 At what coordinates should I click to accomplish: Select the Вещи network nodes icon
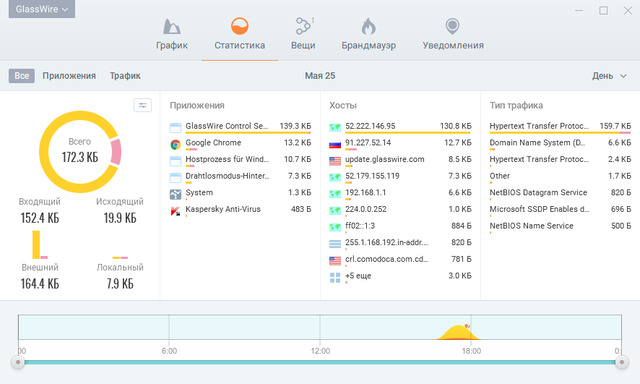[x=303, y=26]
